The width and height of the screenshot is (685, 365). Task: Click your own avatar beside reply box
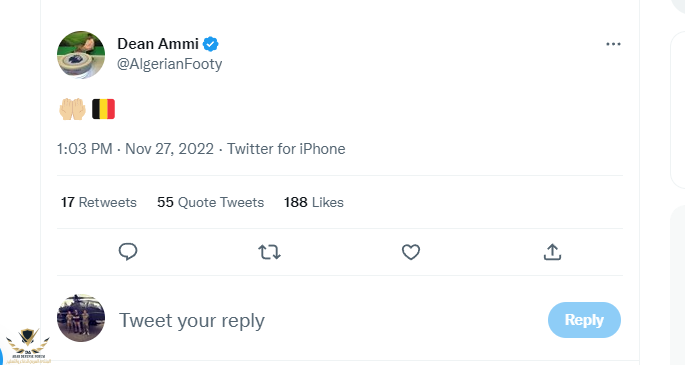pos(81,318)
